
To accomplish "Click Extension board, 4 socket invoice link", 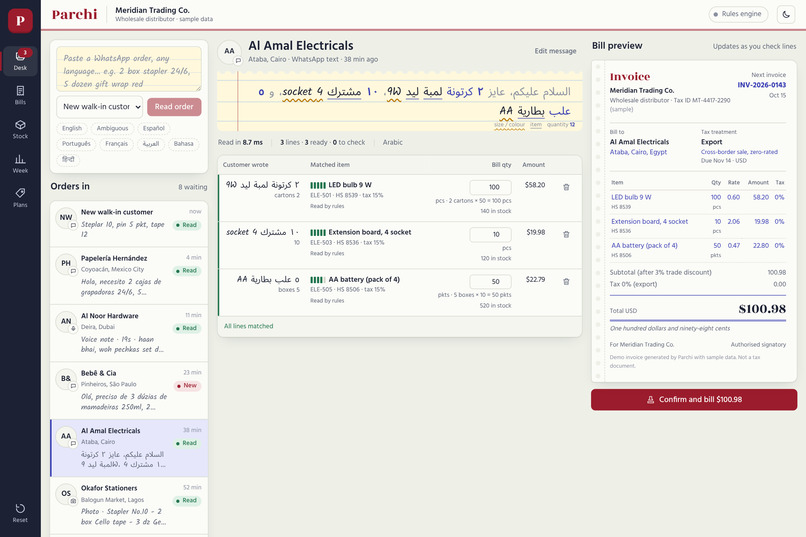I will [x=649, y=221].
